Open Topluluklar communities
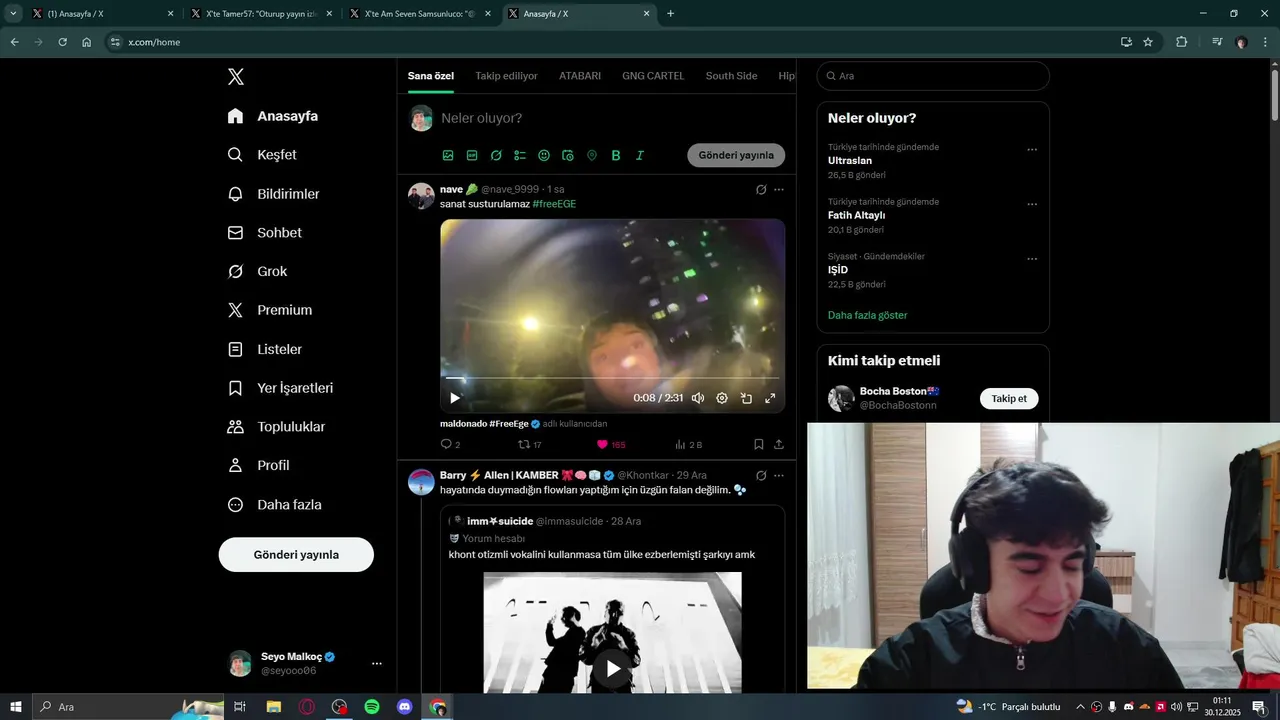Screen dimensions: 1280x720 (x=276, y=427)
